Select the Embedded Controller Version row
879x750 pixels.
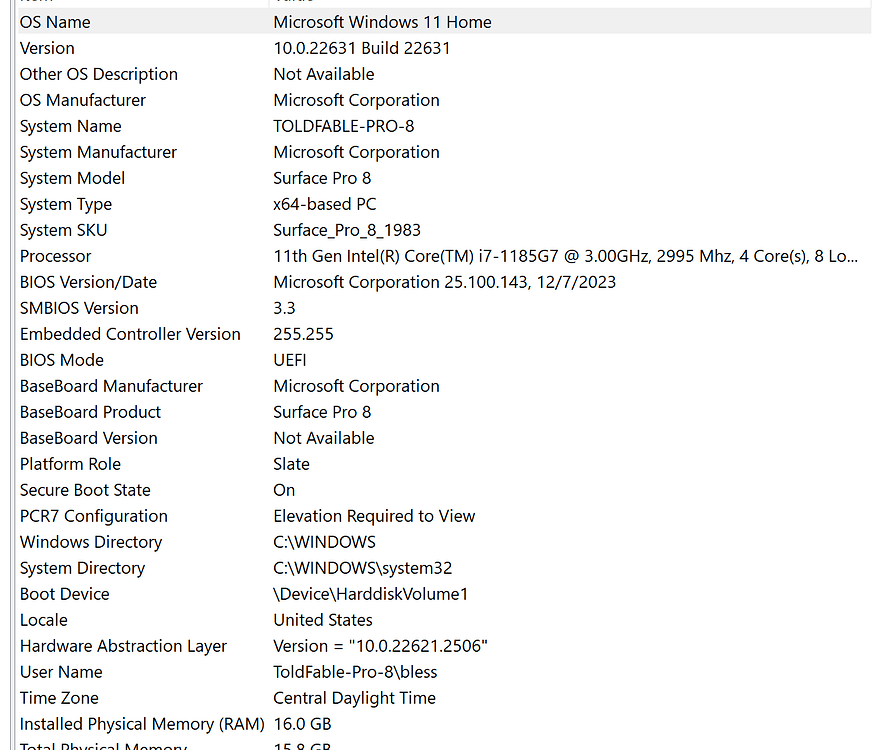click(x=130, y=333)
